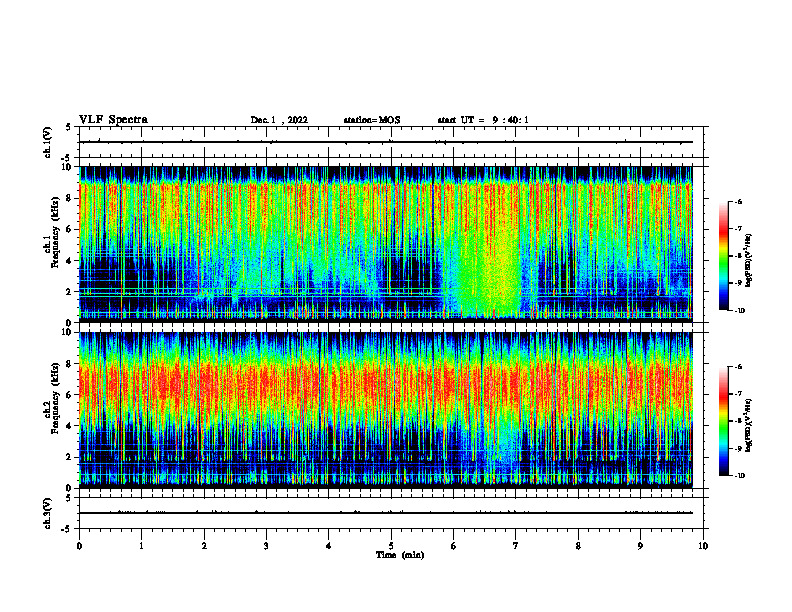792x612 pixels.
Task: Click the ch.1 waveform trace strip
Action: tap(385, 142)
